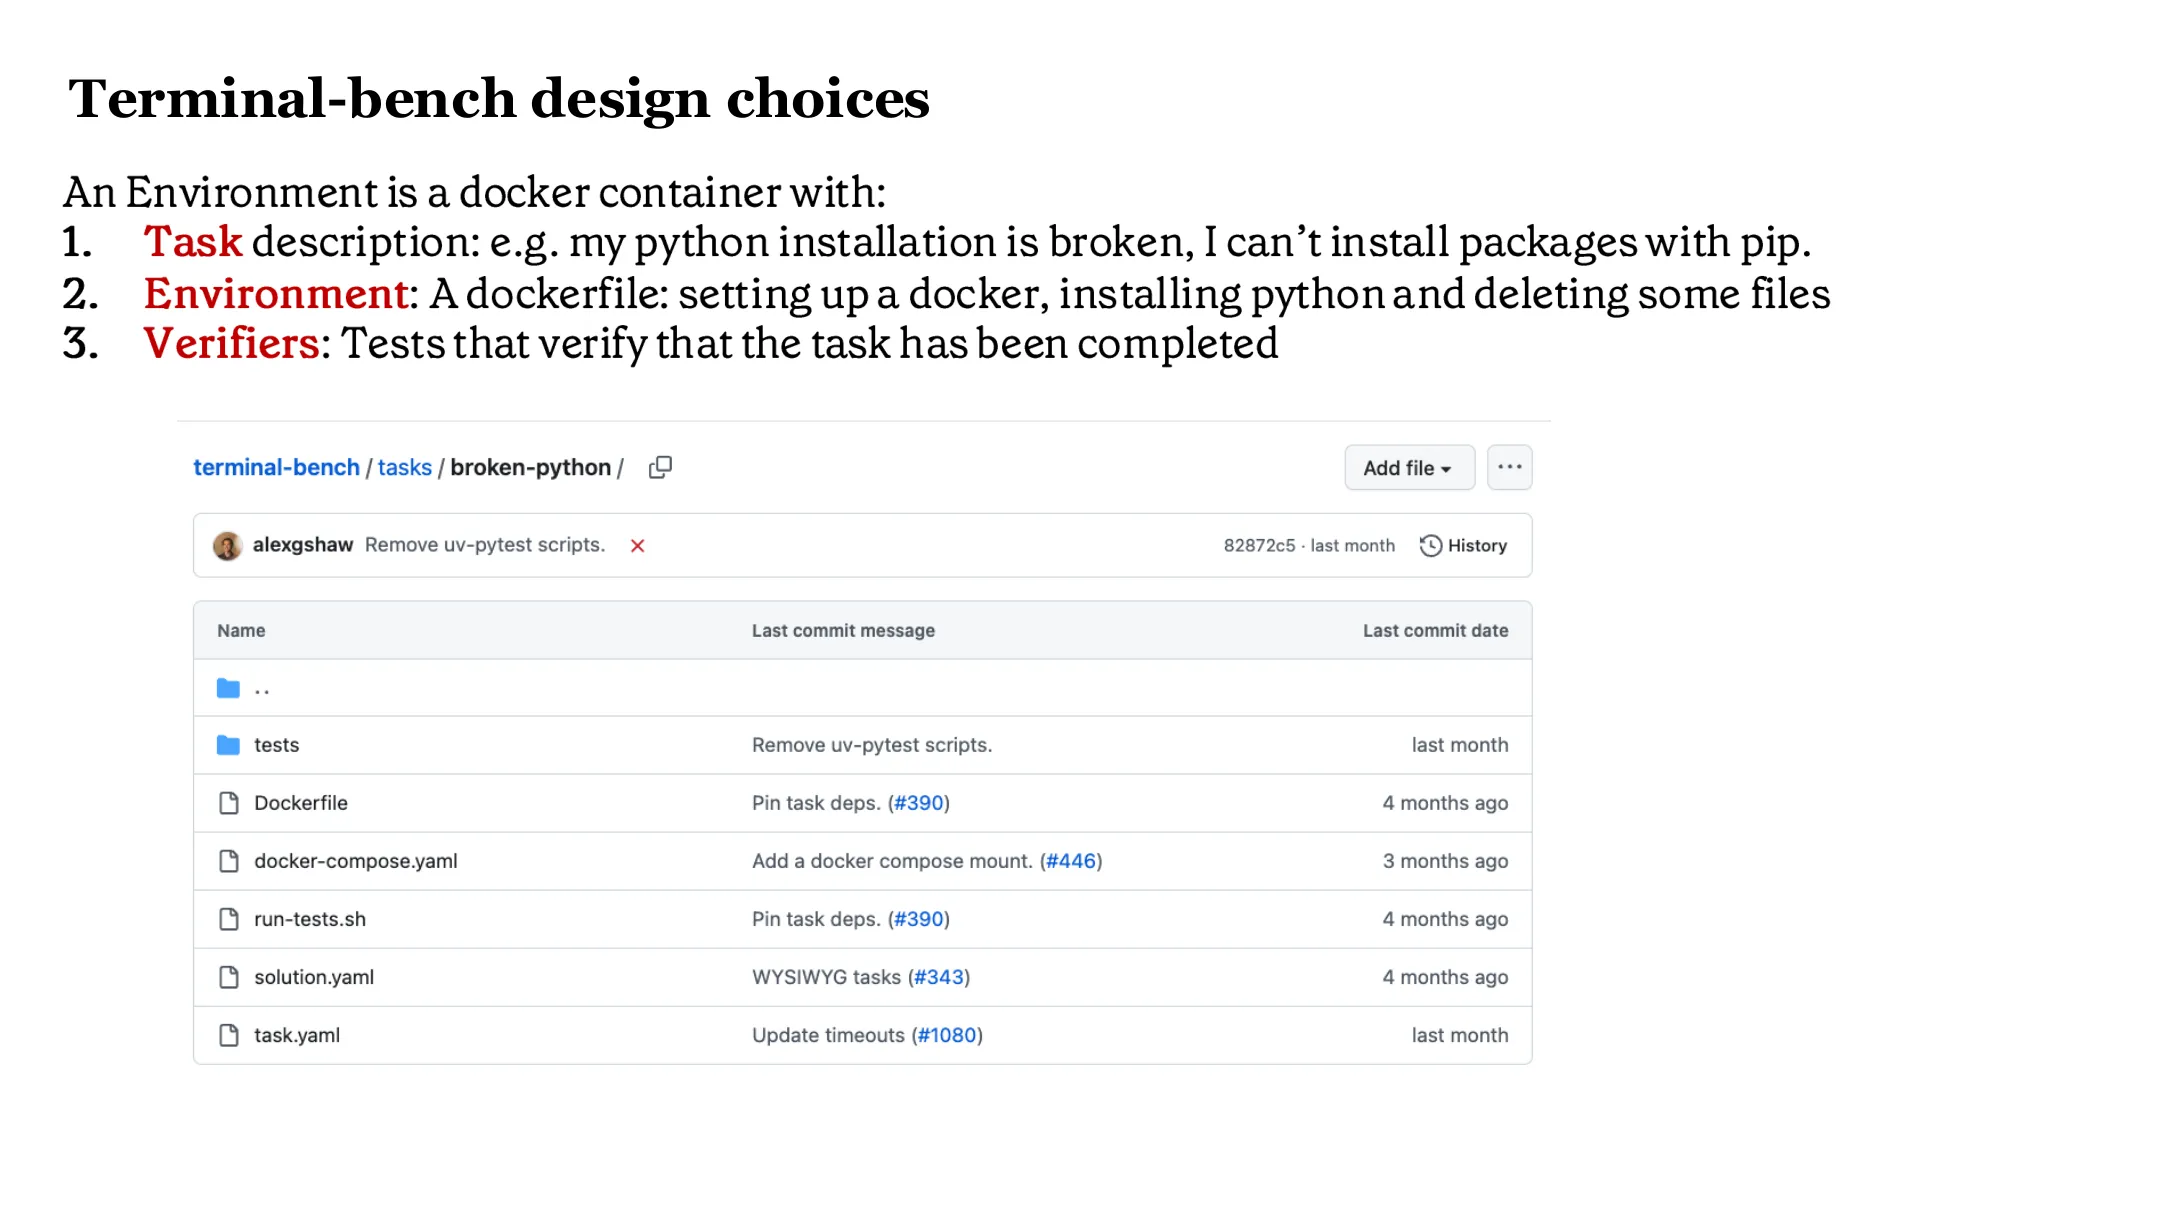Open pull request #446 link
The width and height of the screenshot is (2160, 1215).
[1071, 861]
